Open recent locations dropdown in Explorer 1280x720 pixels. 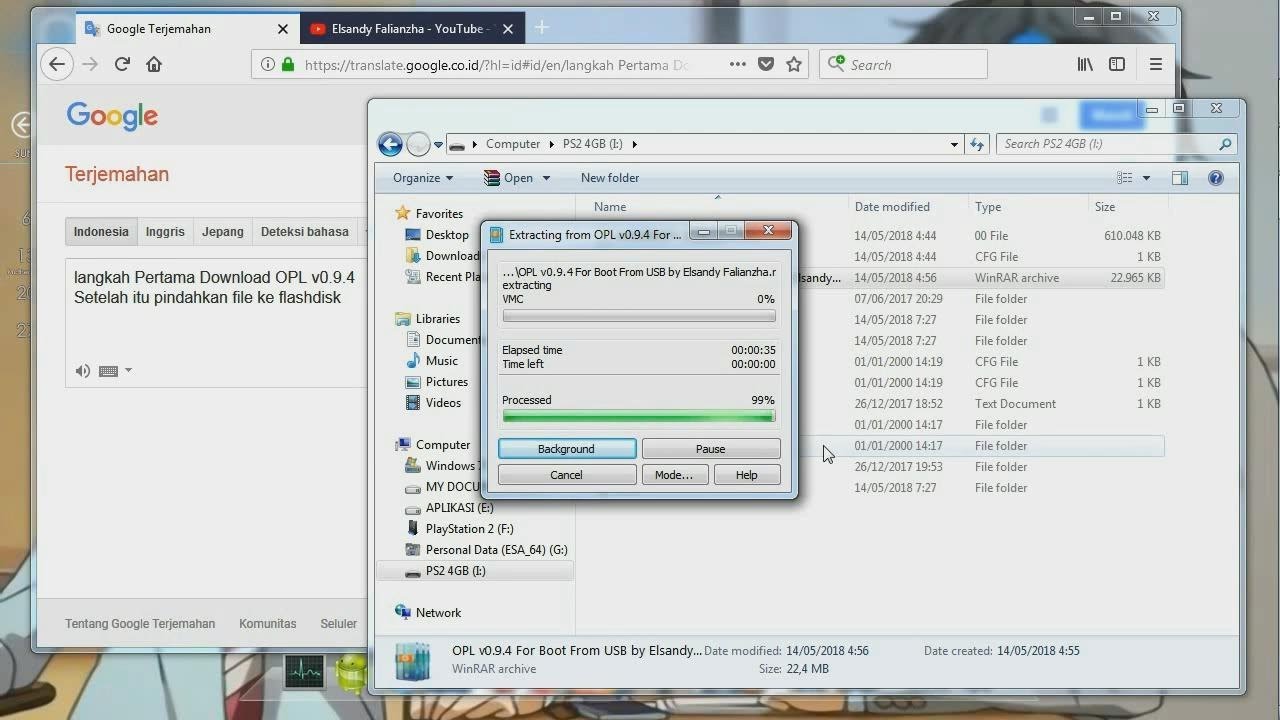pos(438,145)
